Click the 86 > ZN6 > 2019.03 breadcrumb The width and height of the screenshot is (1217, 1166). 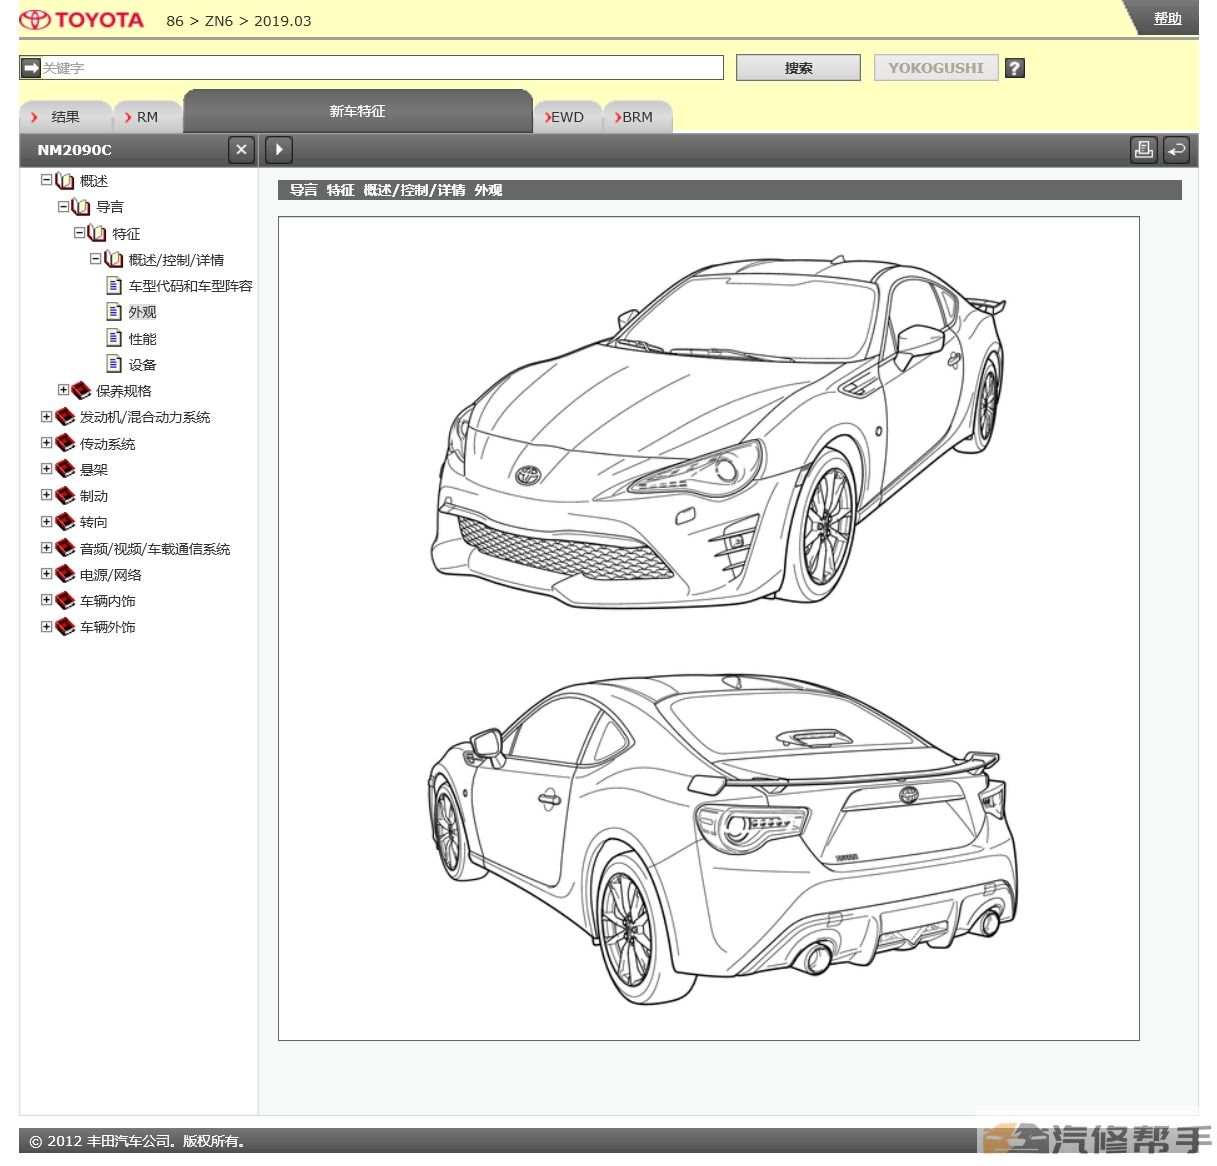pyautogui.click(x=239, y=21)
